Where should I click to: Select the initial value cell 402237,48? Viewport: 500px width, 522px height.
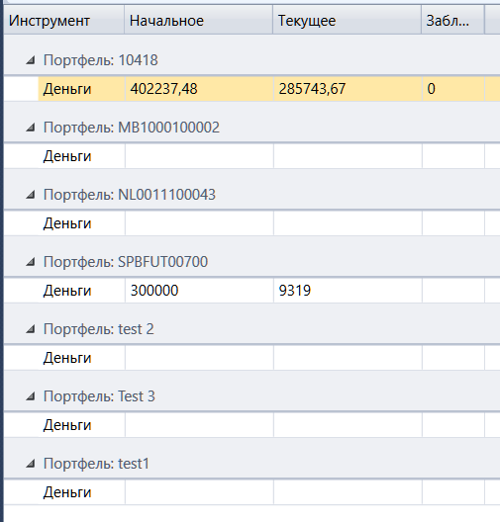(199, 89)
